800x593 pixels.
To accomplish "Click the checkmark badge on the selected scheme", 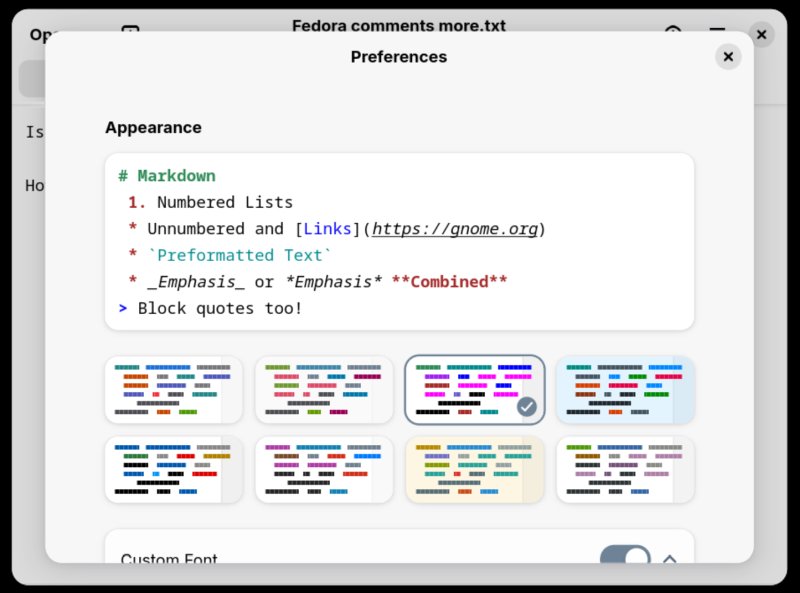I will tap(528, 407).
